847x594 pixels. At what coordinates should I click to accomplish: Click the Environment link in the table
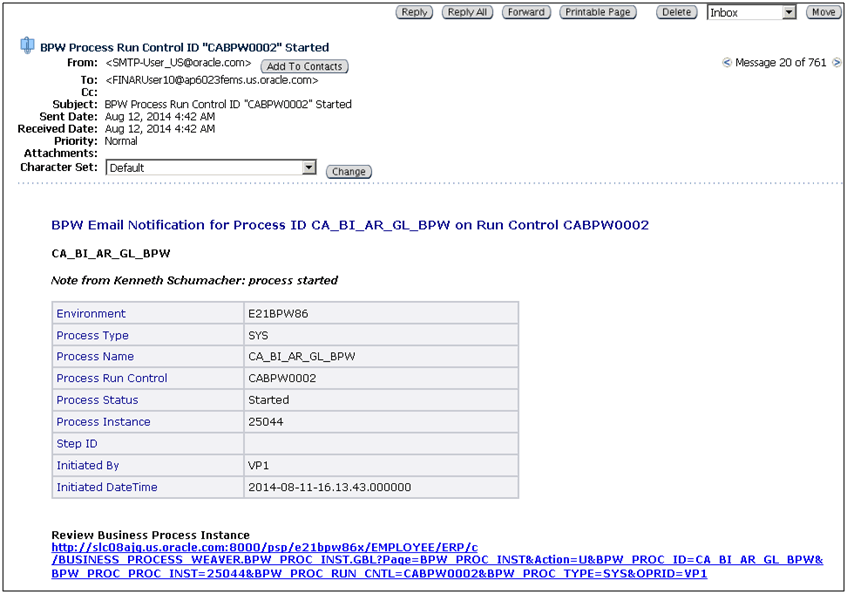pyautogui.click(x=91, y=313)
